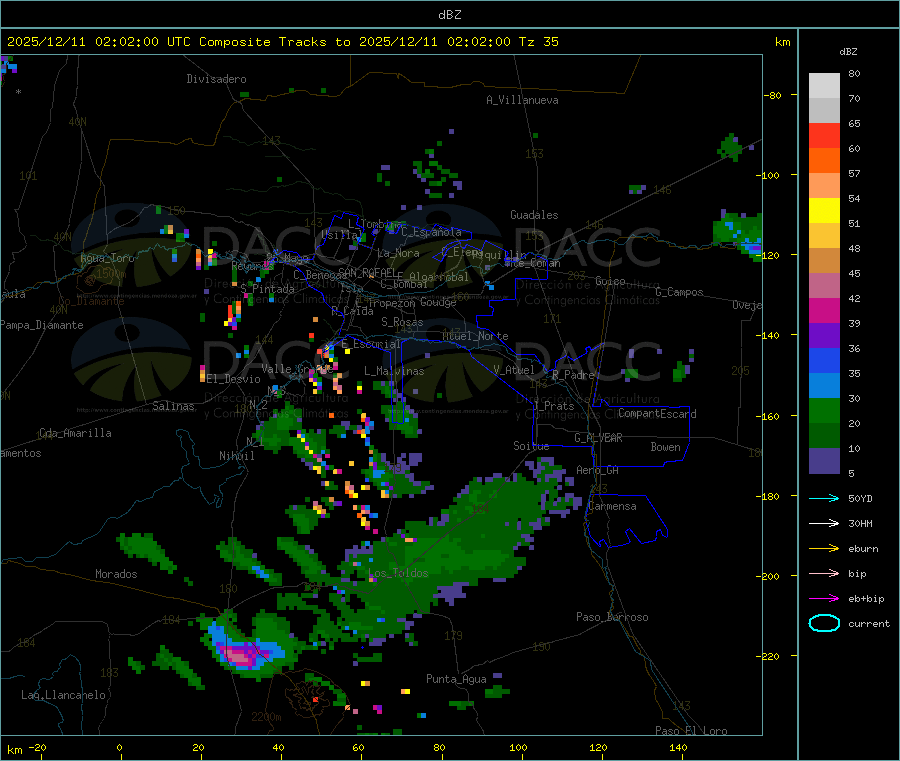Click the 'Aero_GA' map label
Image resolution: width=900 pixels, height=761 pixels.
click(x=597, y=470)
